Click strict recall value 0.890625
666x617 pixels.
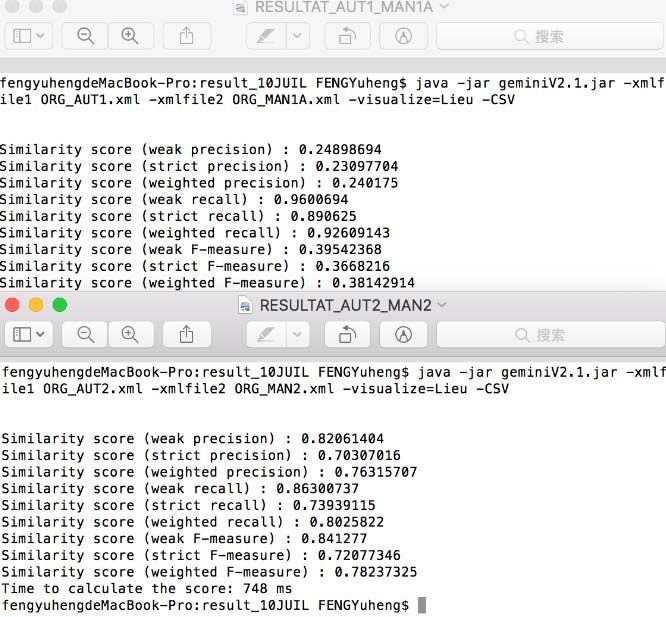point(324,216)
